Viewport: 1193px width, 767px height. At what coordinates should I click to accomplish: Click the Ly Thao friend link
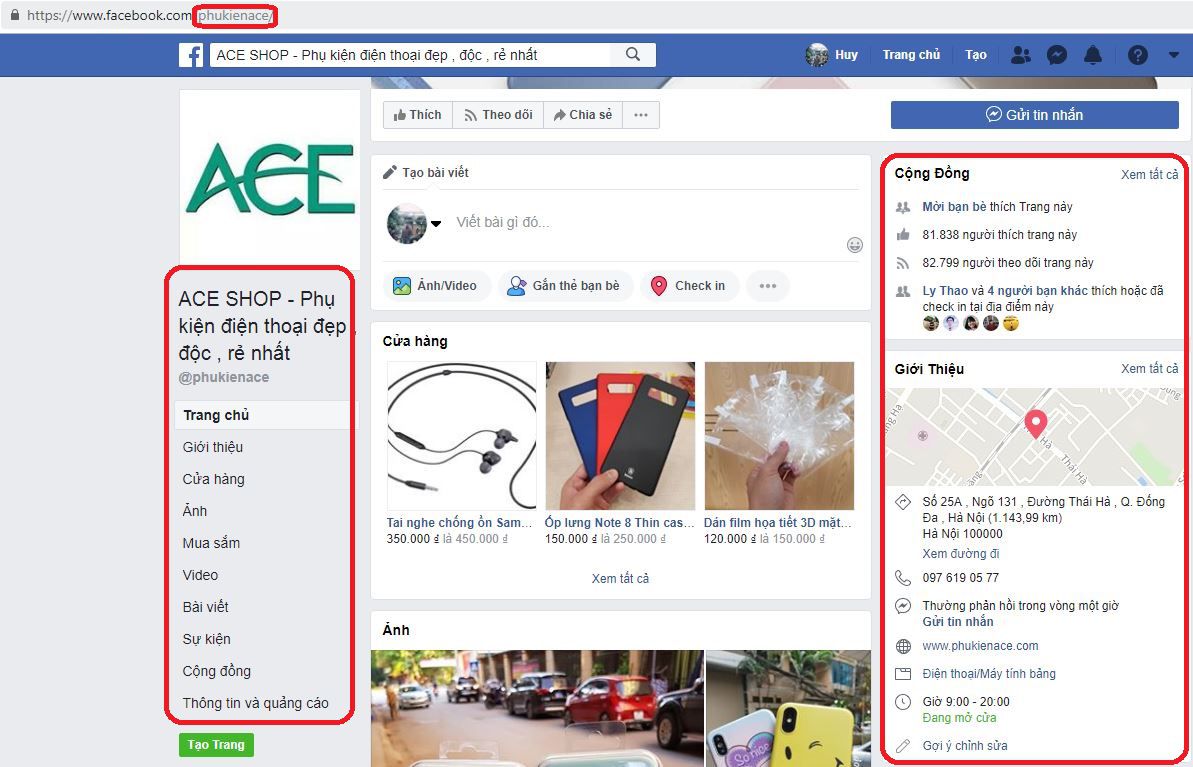tap(945, 291)
